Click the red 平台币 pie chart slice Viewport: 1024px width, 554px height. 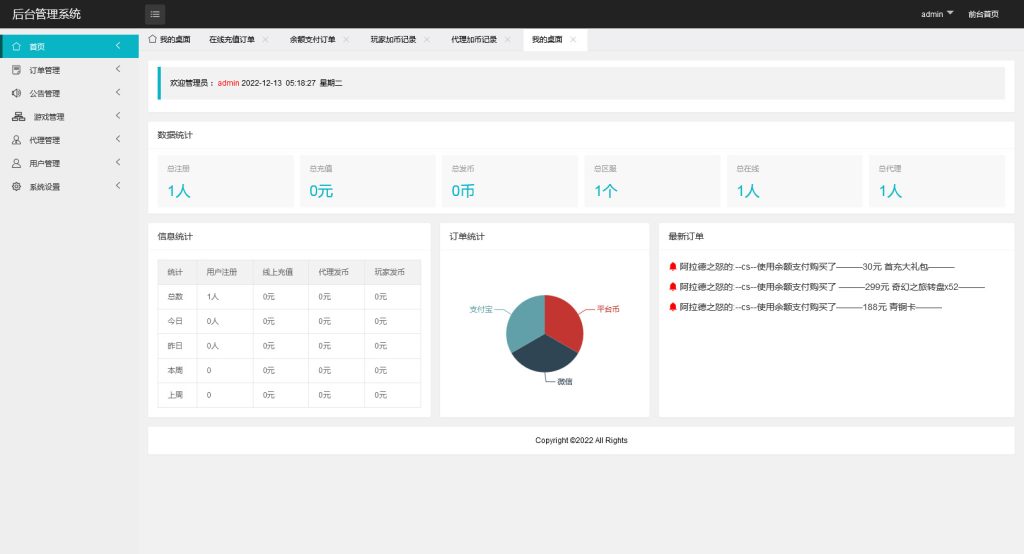coord(565,320)
